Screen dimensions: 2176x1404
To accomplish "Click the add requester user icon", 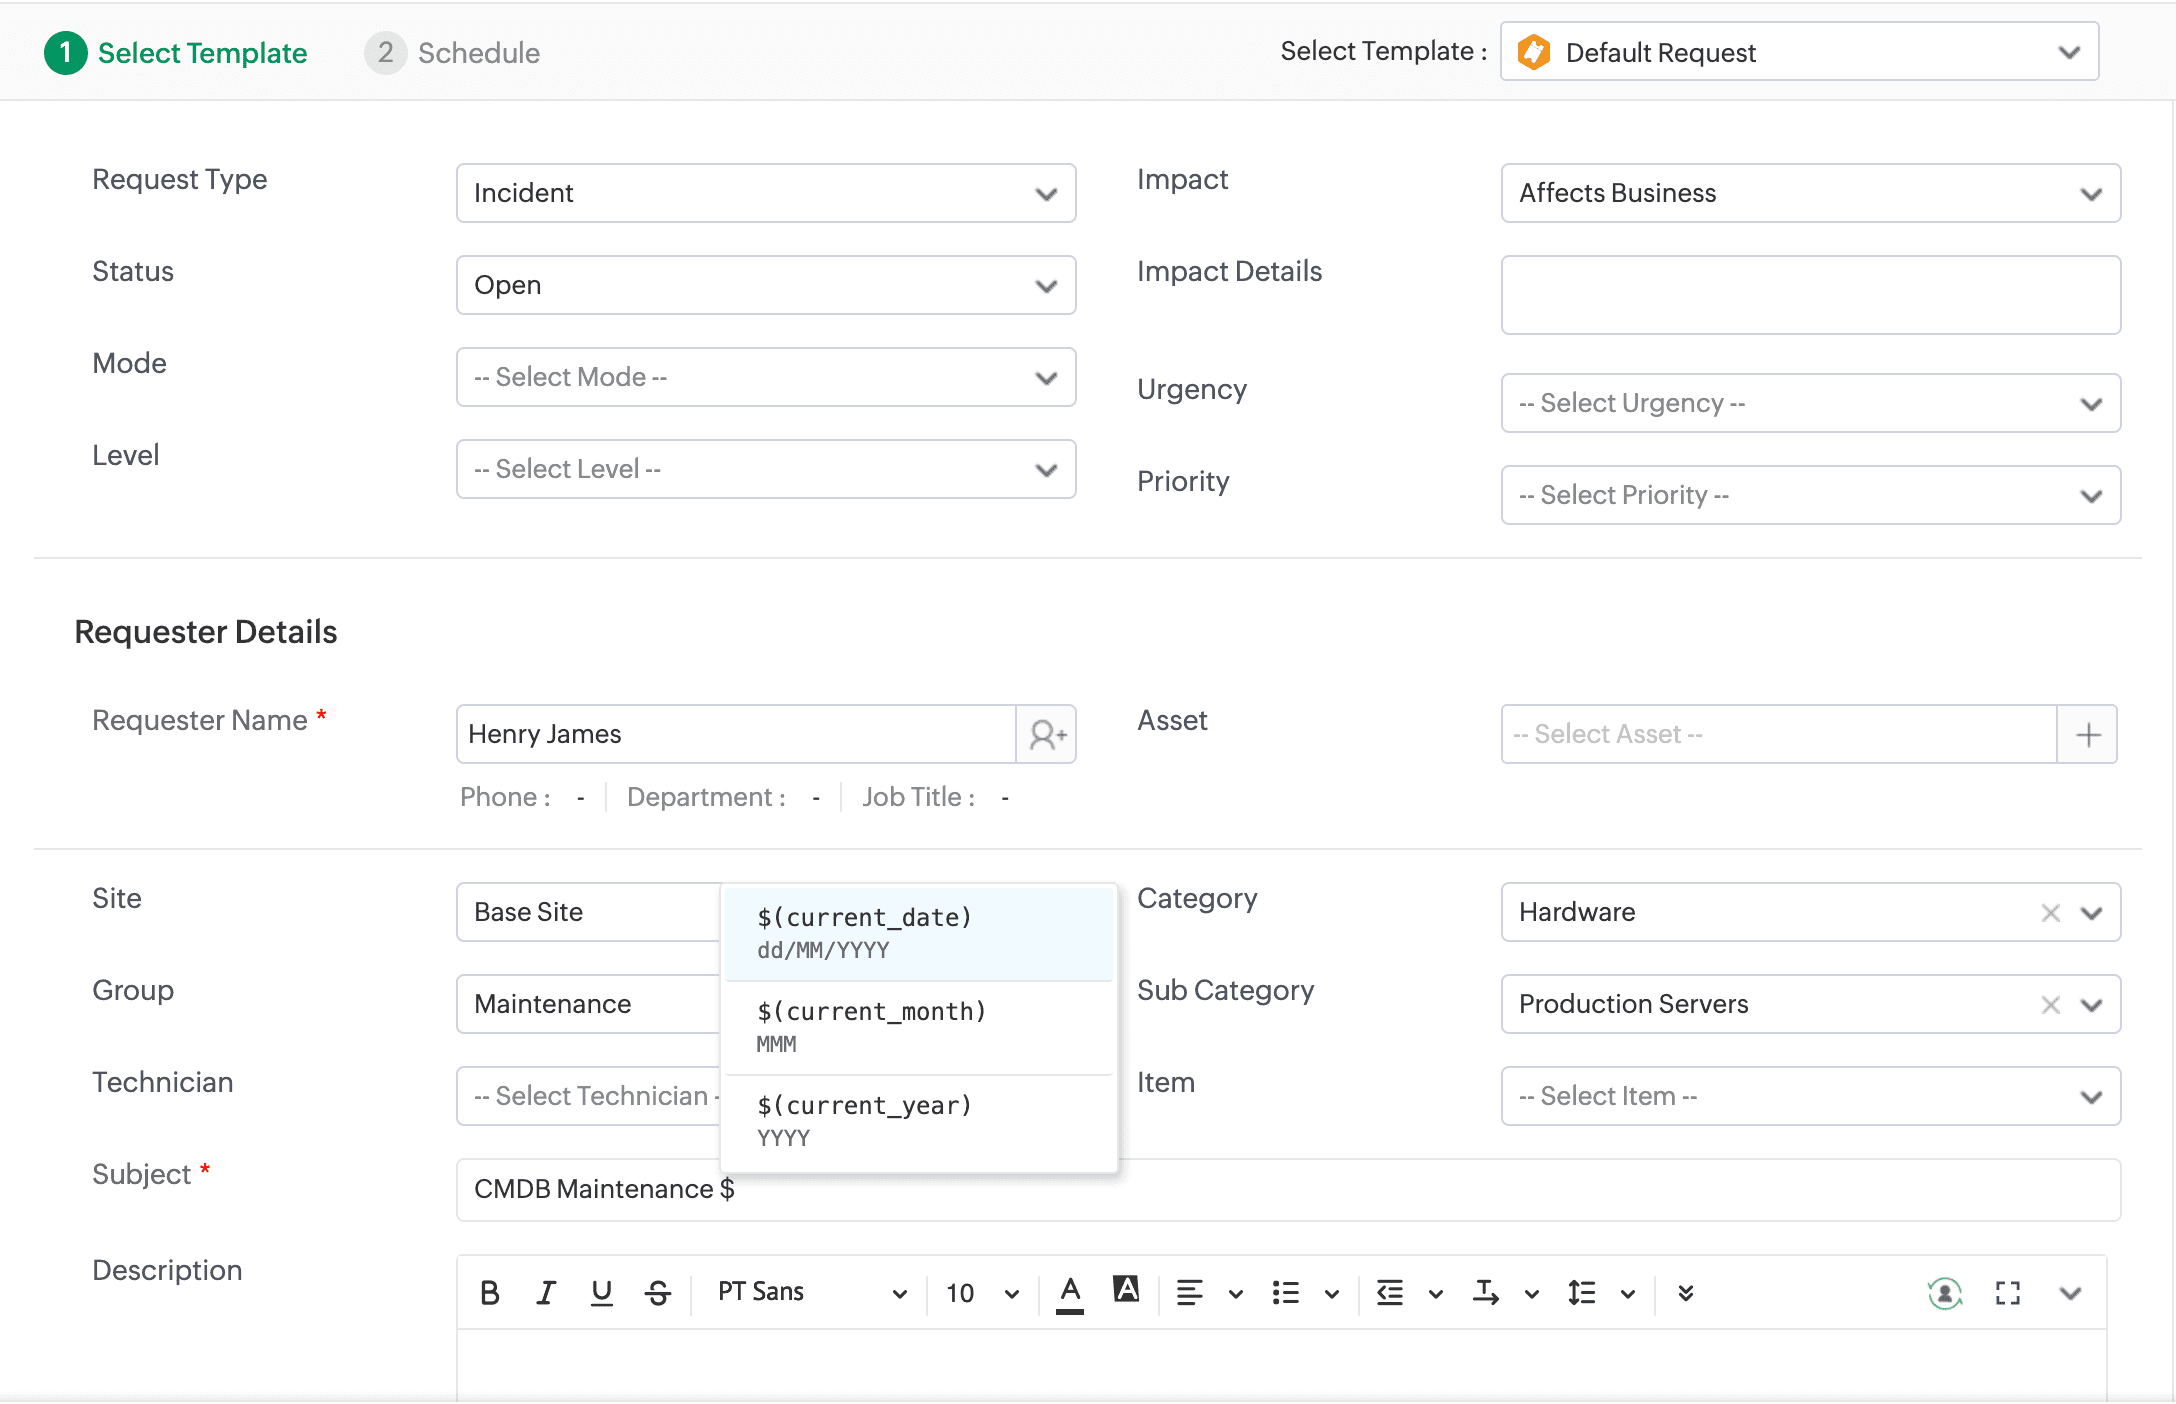I will 1046,735.
